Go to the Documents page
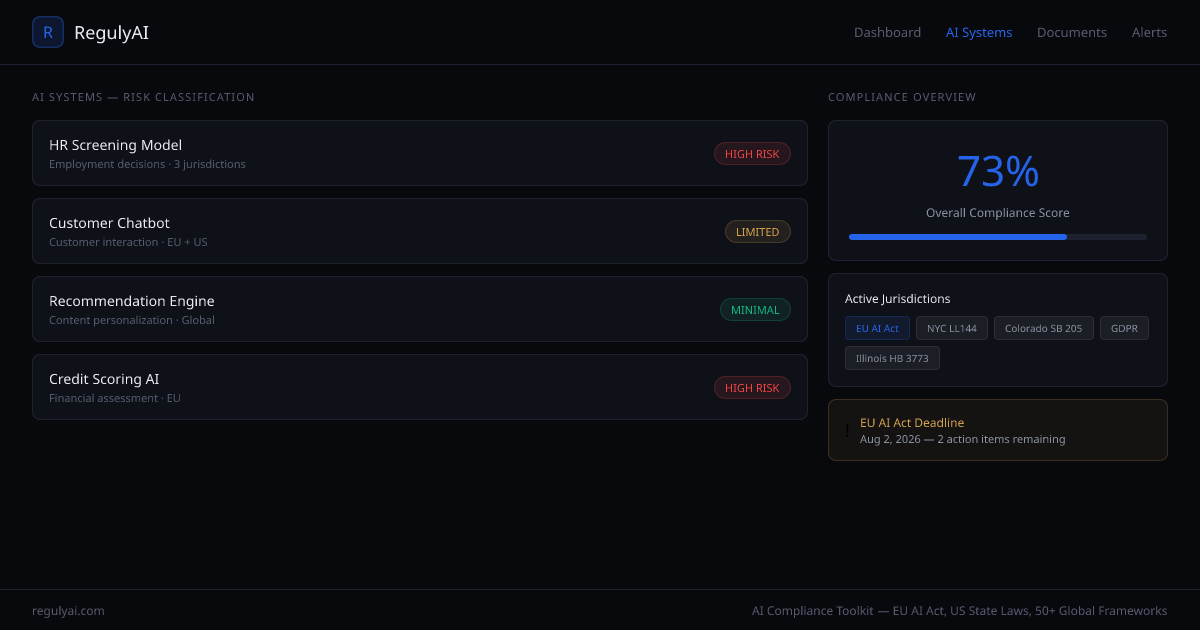 click(1071, 32)
